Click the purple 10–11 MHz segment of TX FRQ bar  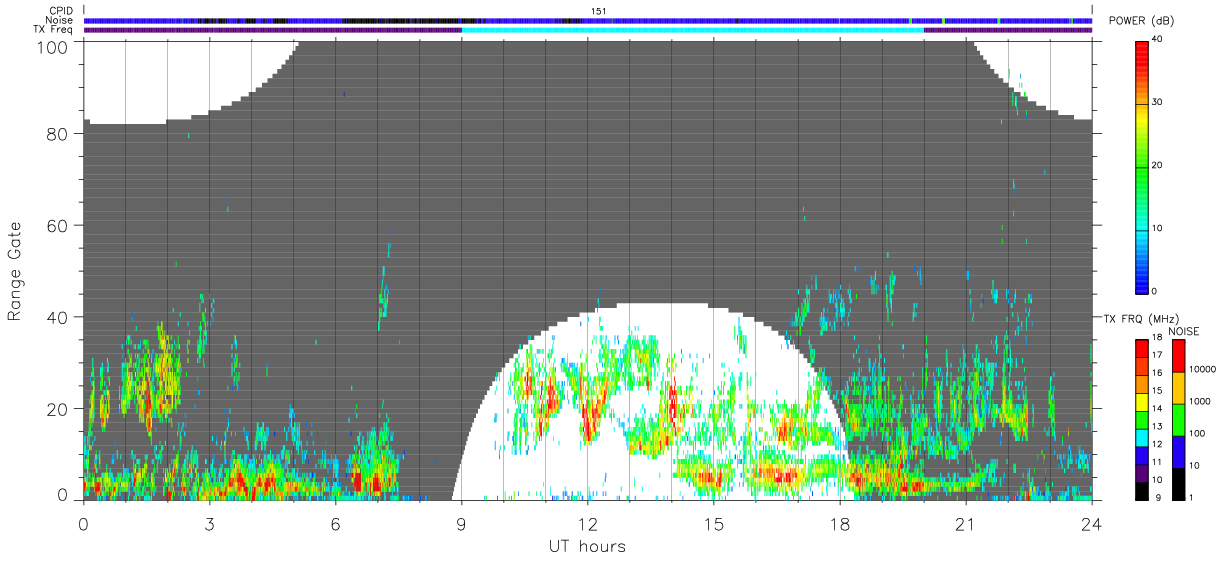[x=1142, y=473]
